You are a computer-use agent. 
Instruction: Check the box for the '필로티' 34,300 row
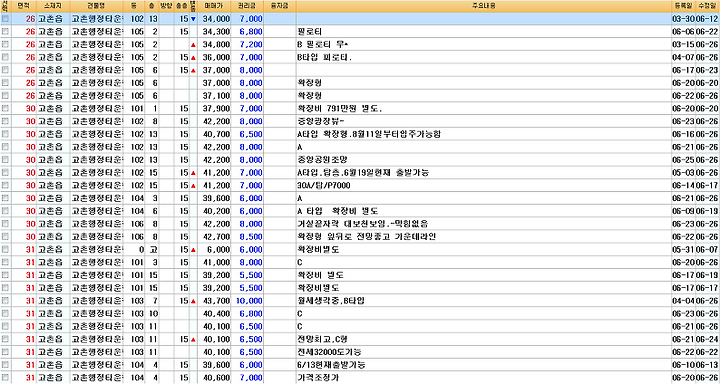(5, 32)
